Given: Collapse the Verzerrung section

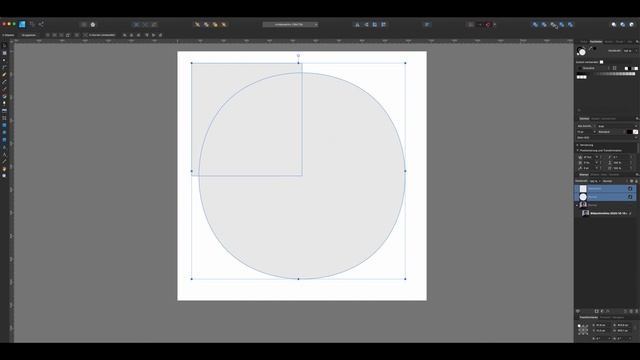Looking at the screenshot, I should (578, 145).
